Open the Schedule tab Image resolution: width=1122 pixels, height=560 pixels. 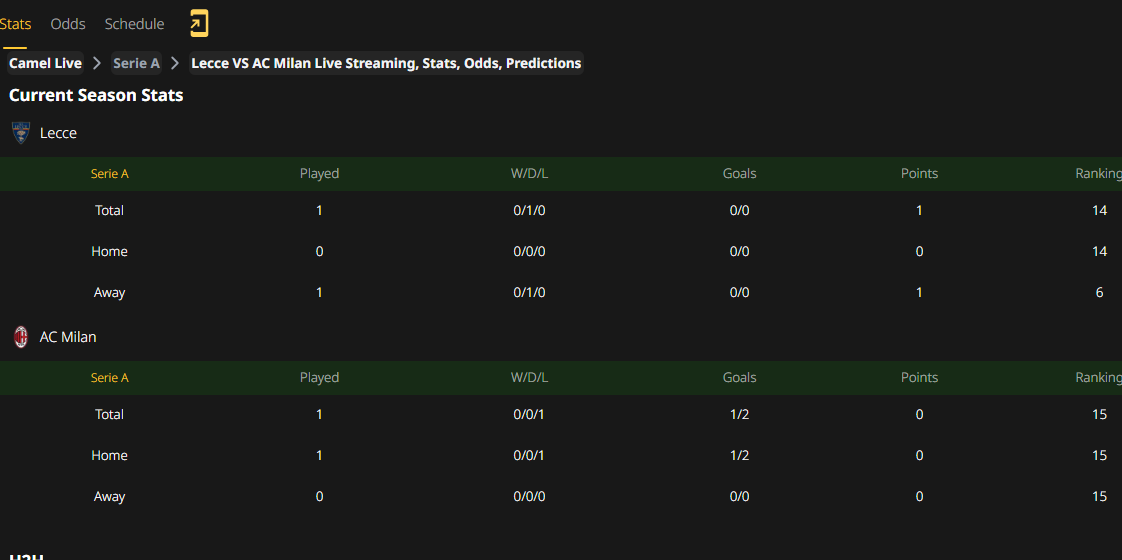(x=135, y=24)
